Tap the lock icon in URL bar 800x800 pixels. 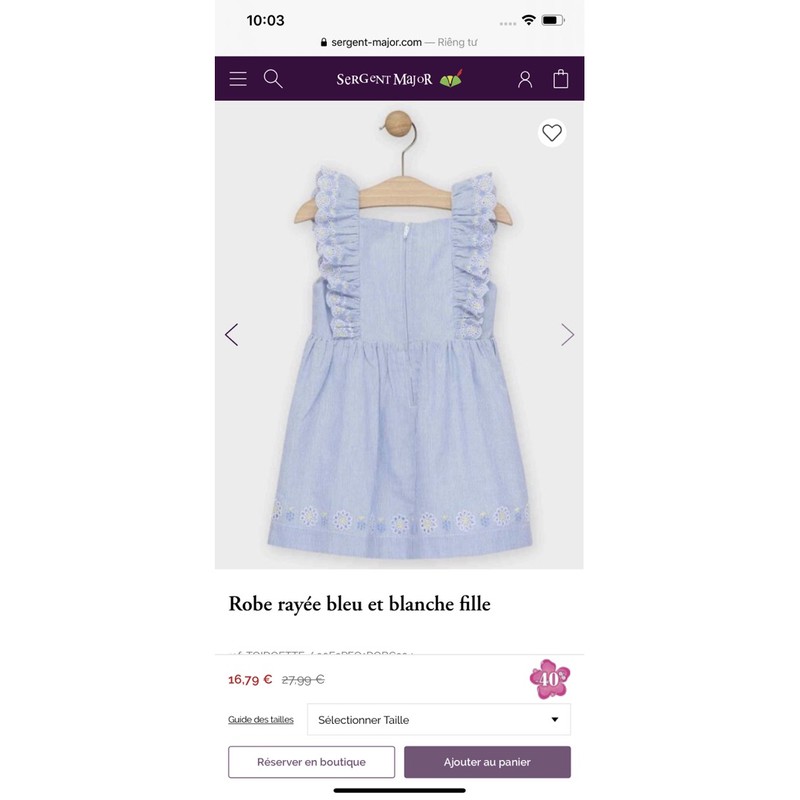click(x=323, y=42)
